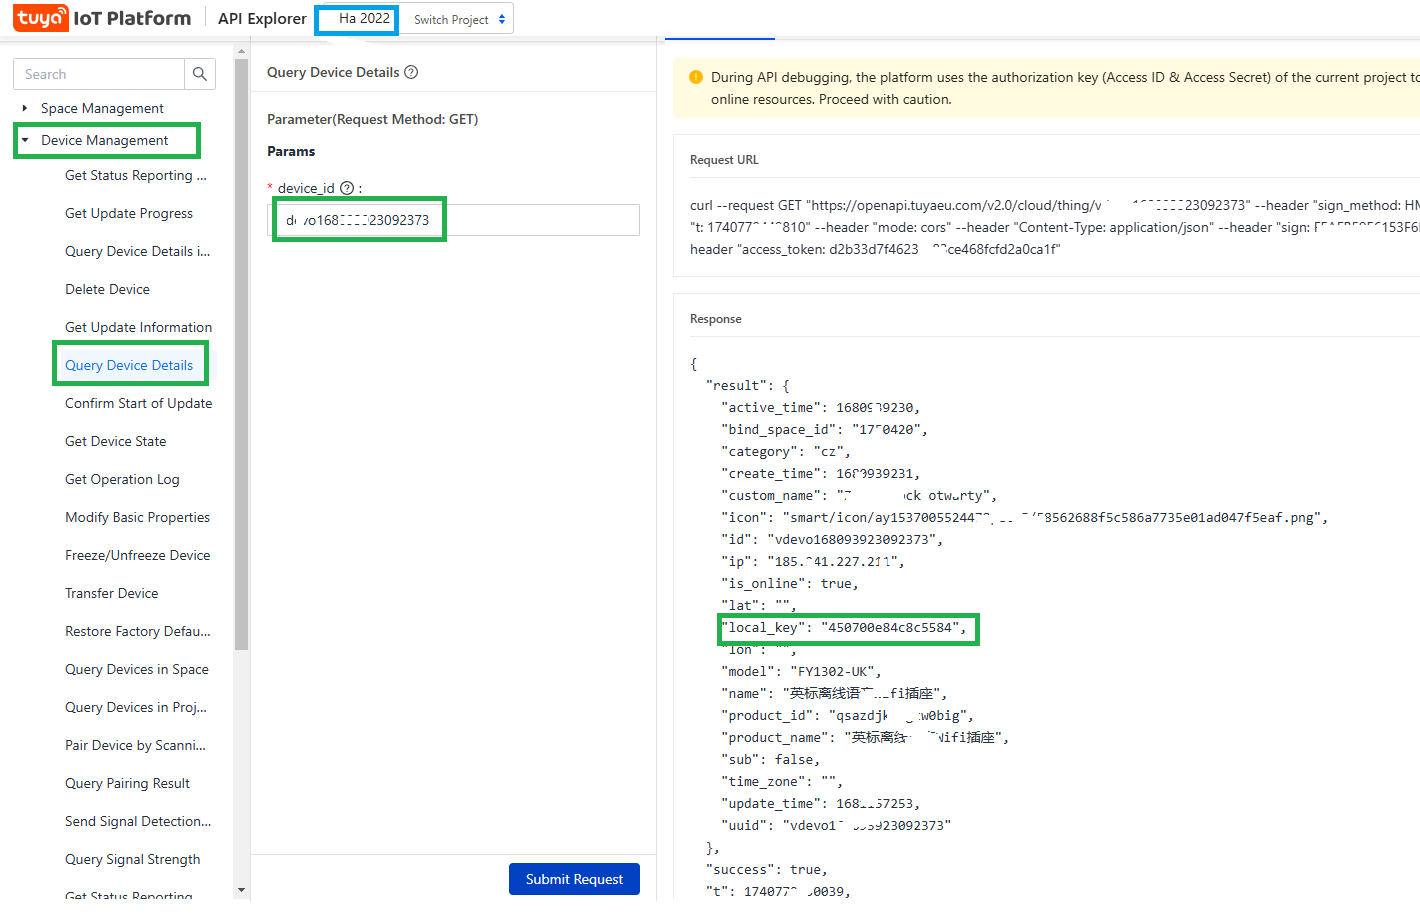Select Freeze/Unfreeze Device item
Image resolution: width=1420 pixels, height=914 pixels.
(x=137, y=555)
